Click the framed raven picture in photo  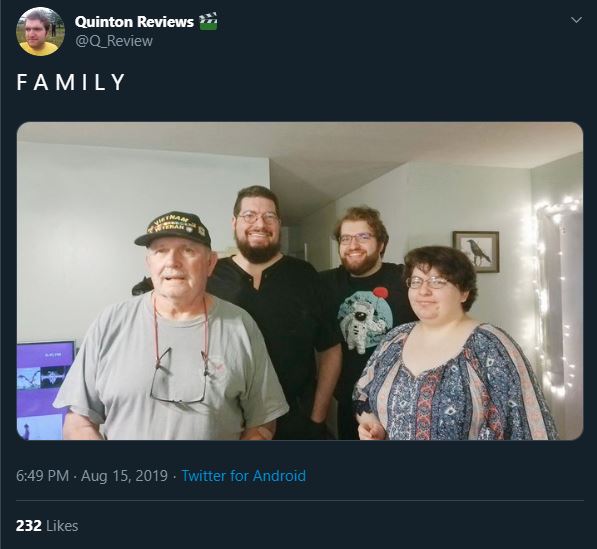(x=476, y=252)
